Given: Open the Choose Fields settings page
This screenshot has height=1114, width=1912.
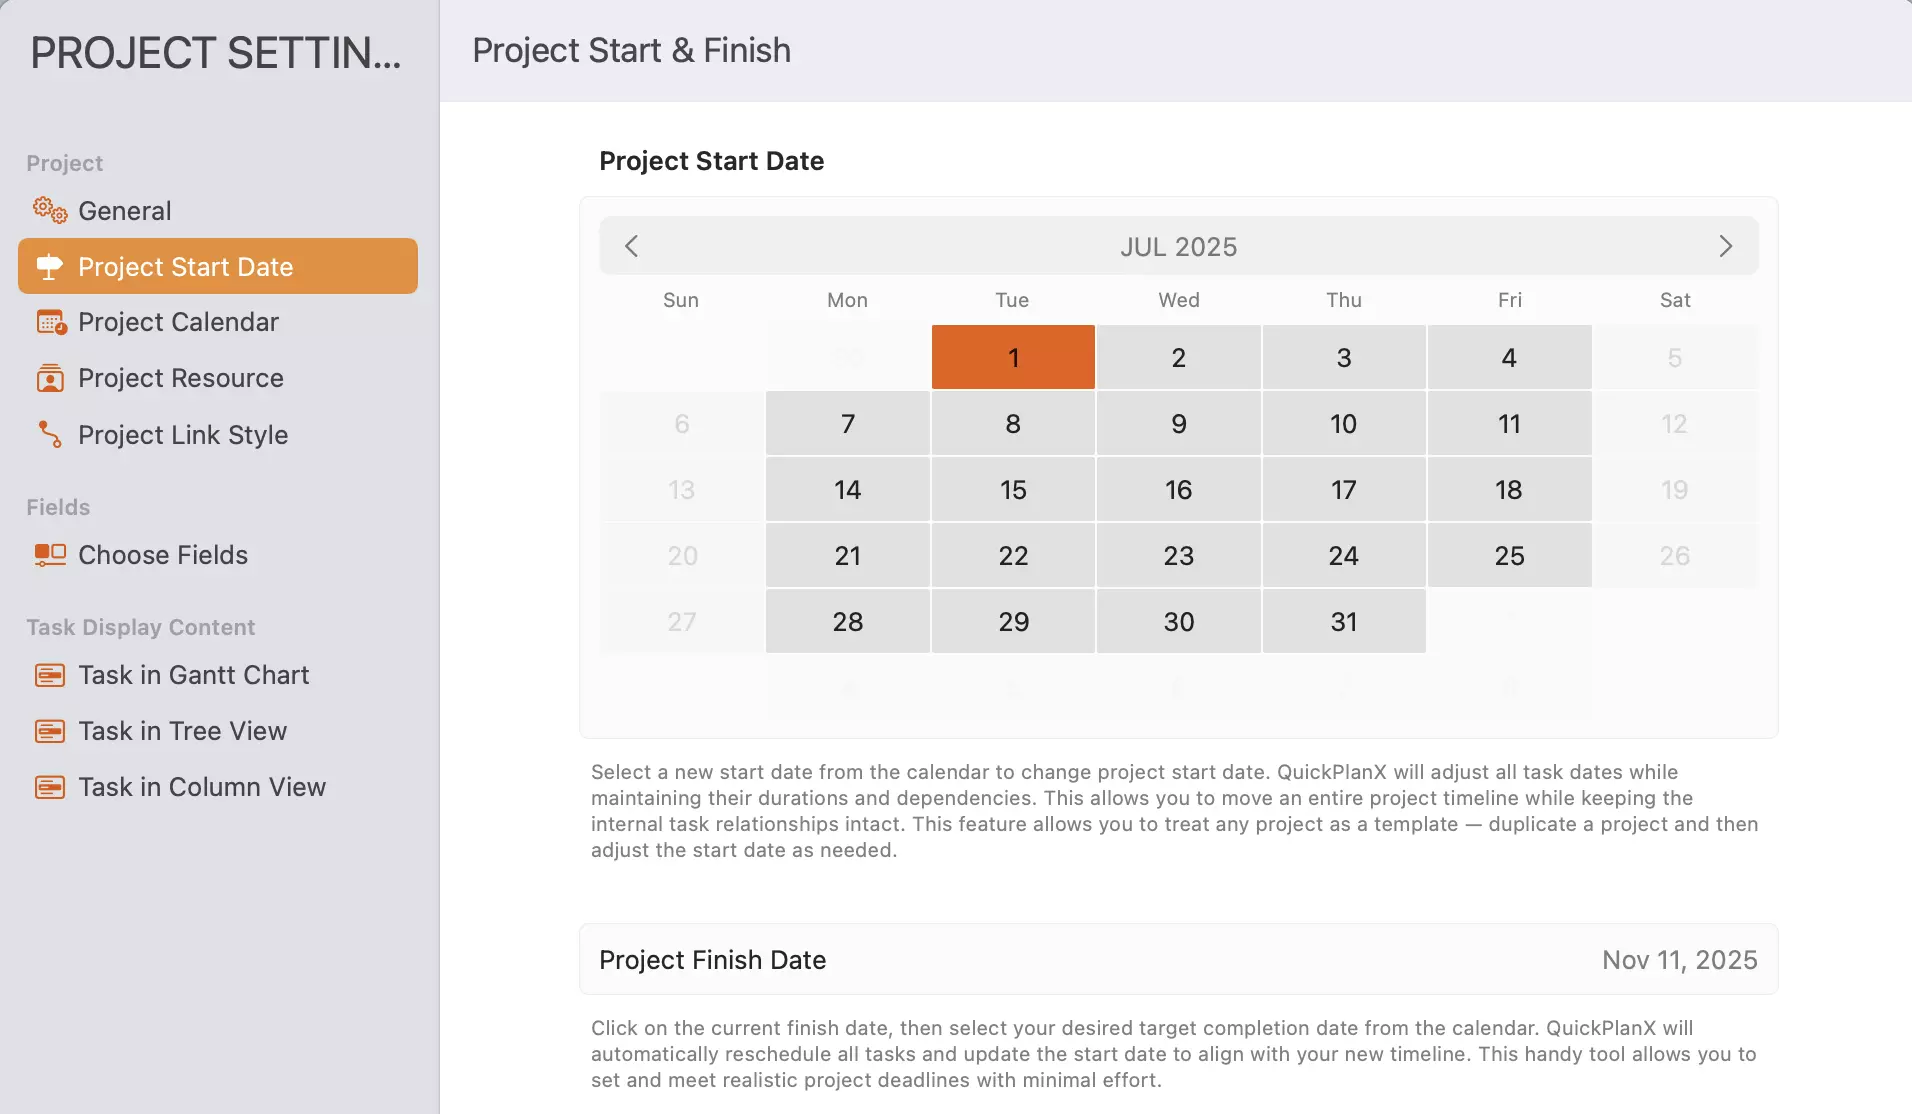Looking at the screenshot, I should pos(163,555).
